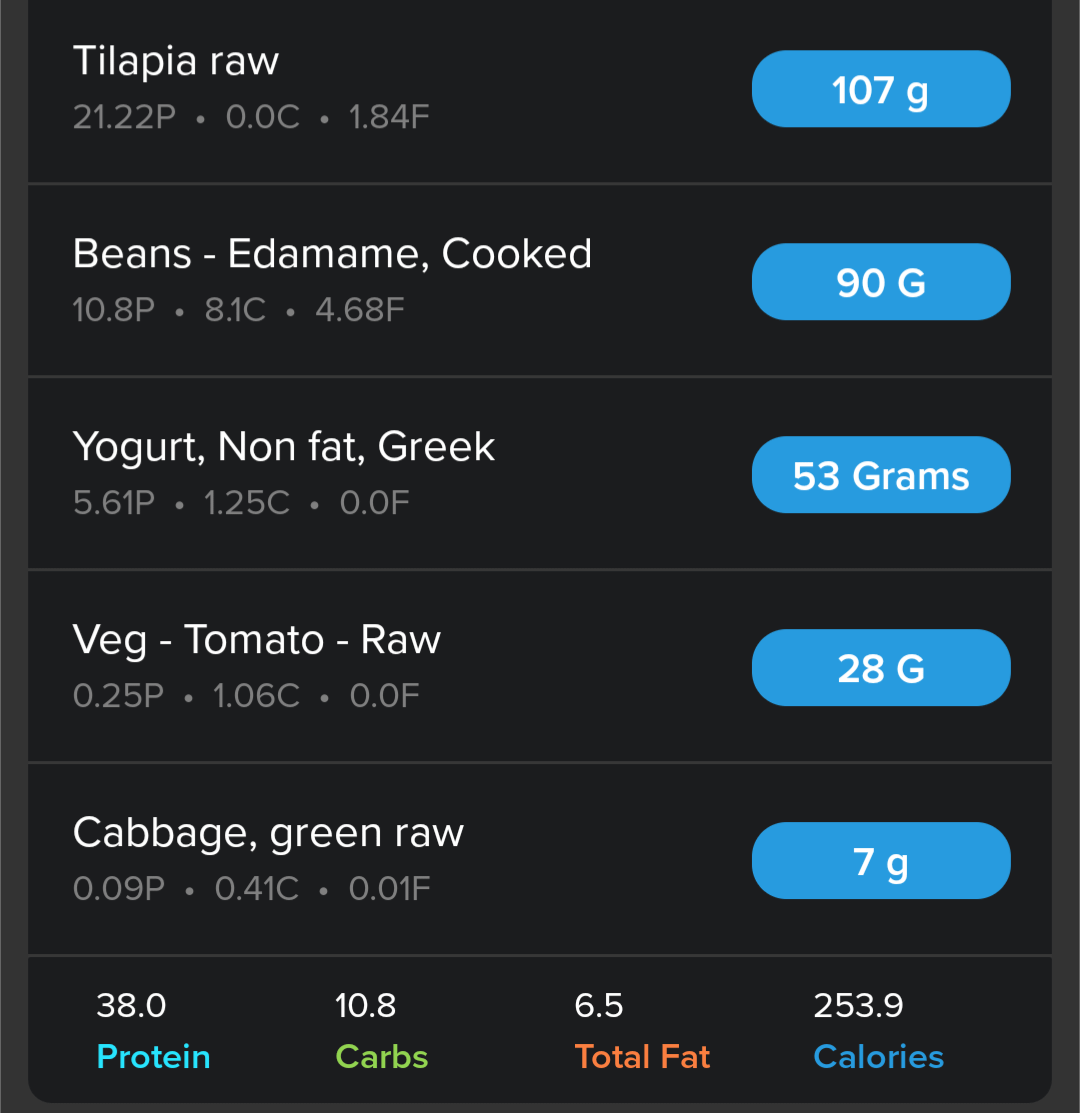Click the yogurt 5.61P macro line

pos(241,503)
